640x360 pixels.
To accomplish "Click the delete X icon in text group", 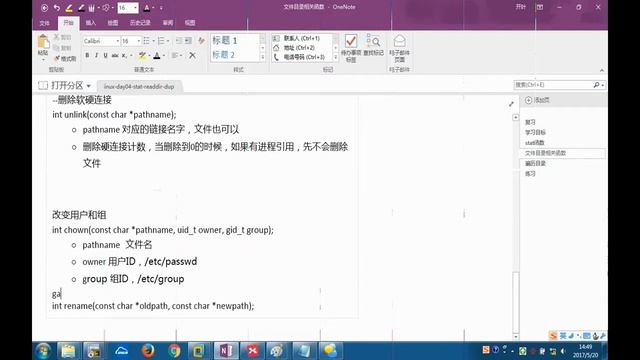I will click(192, 56).
